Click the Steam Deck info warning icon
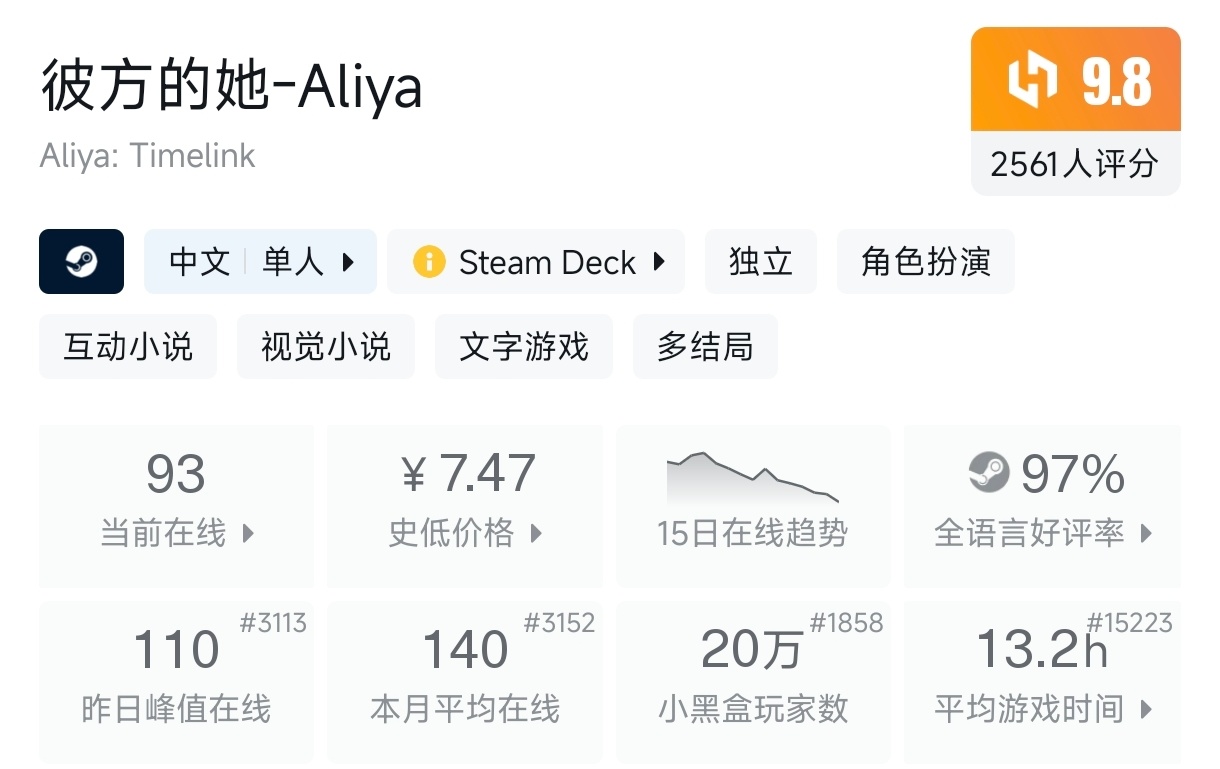This screenshot has height=769, width=1220. pyautogui.click(x=429, y=262)
